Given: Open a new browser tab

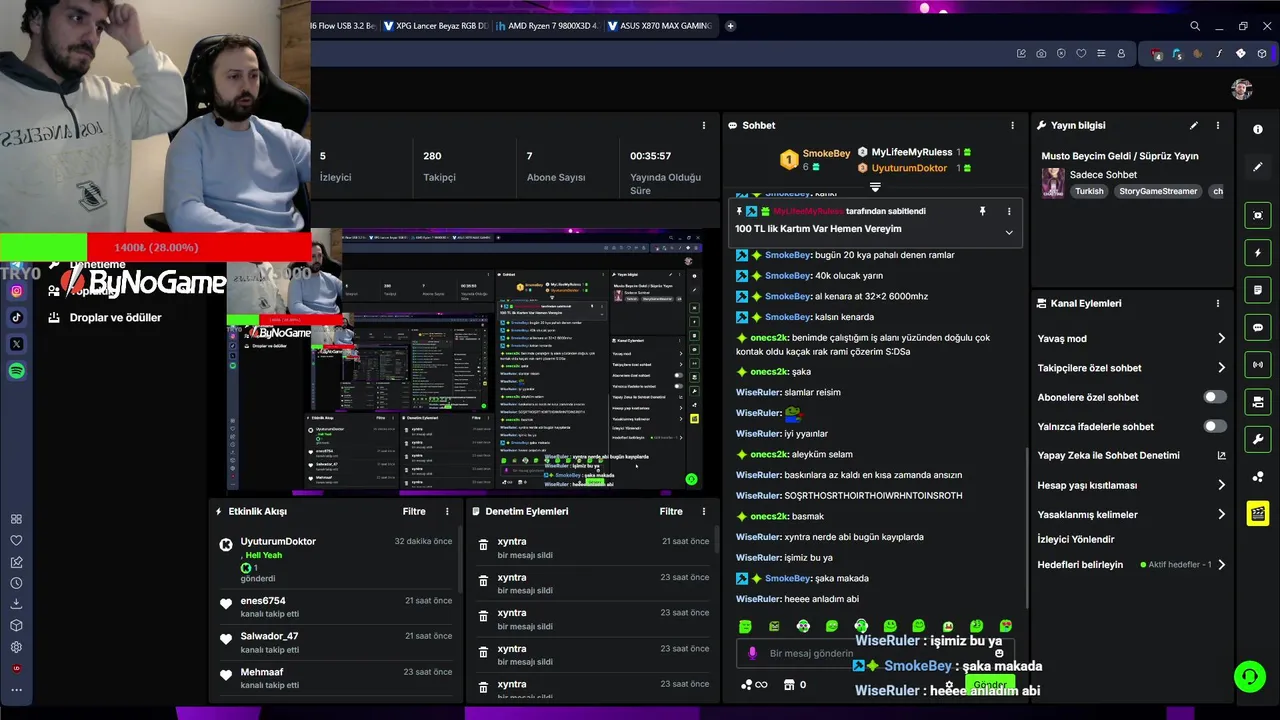Looking at the screenshot, I should tap(730, 26).
